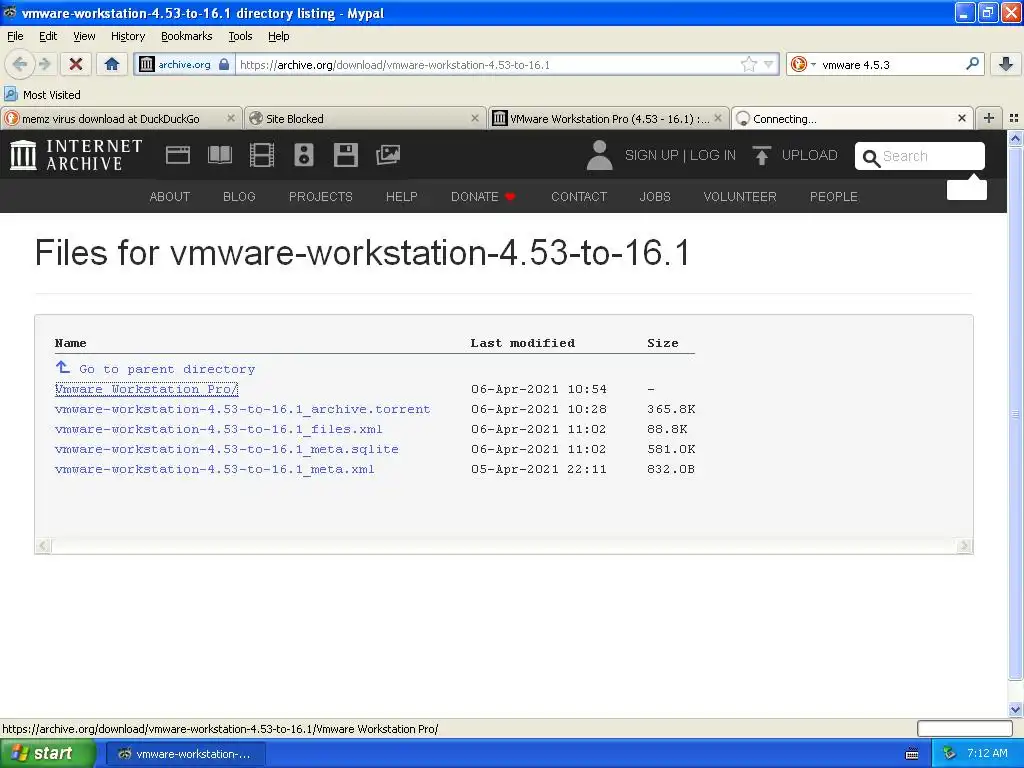Open the VOLUNTEER nav link

740,197
